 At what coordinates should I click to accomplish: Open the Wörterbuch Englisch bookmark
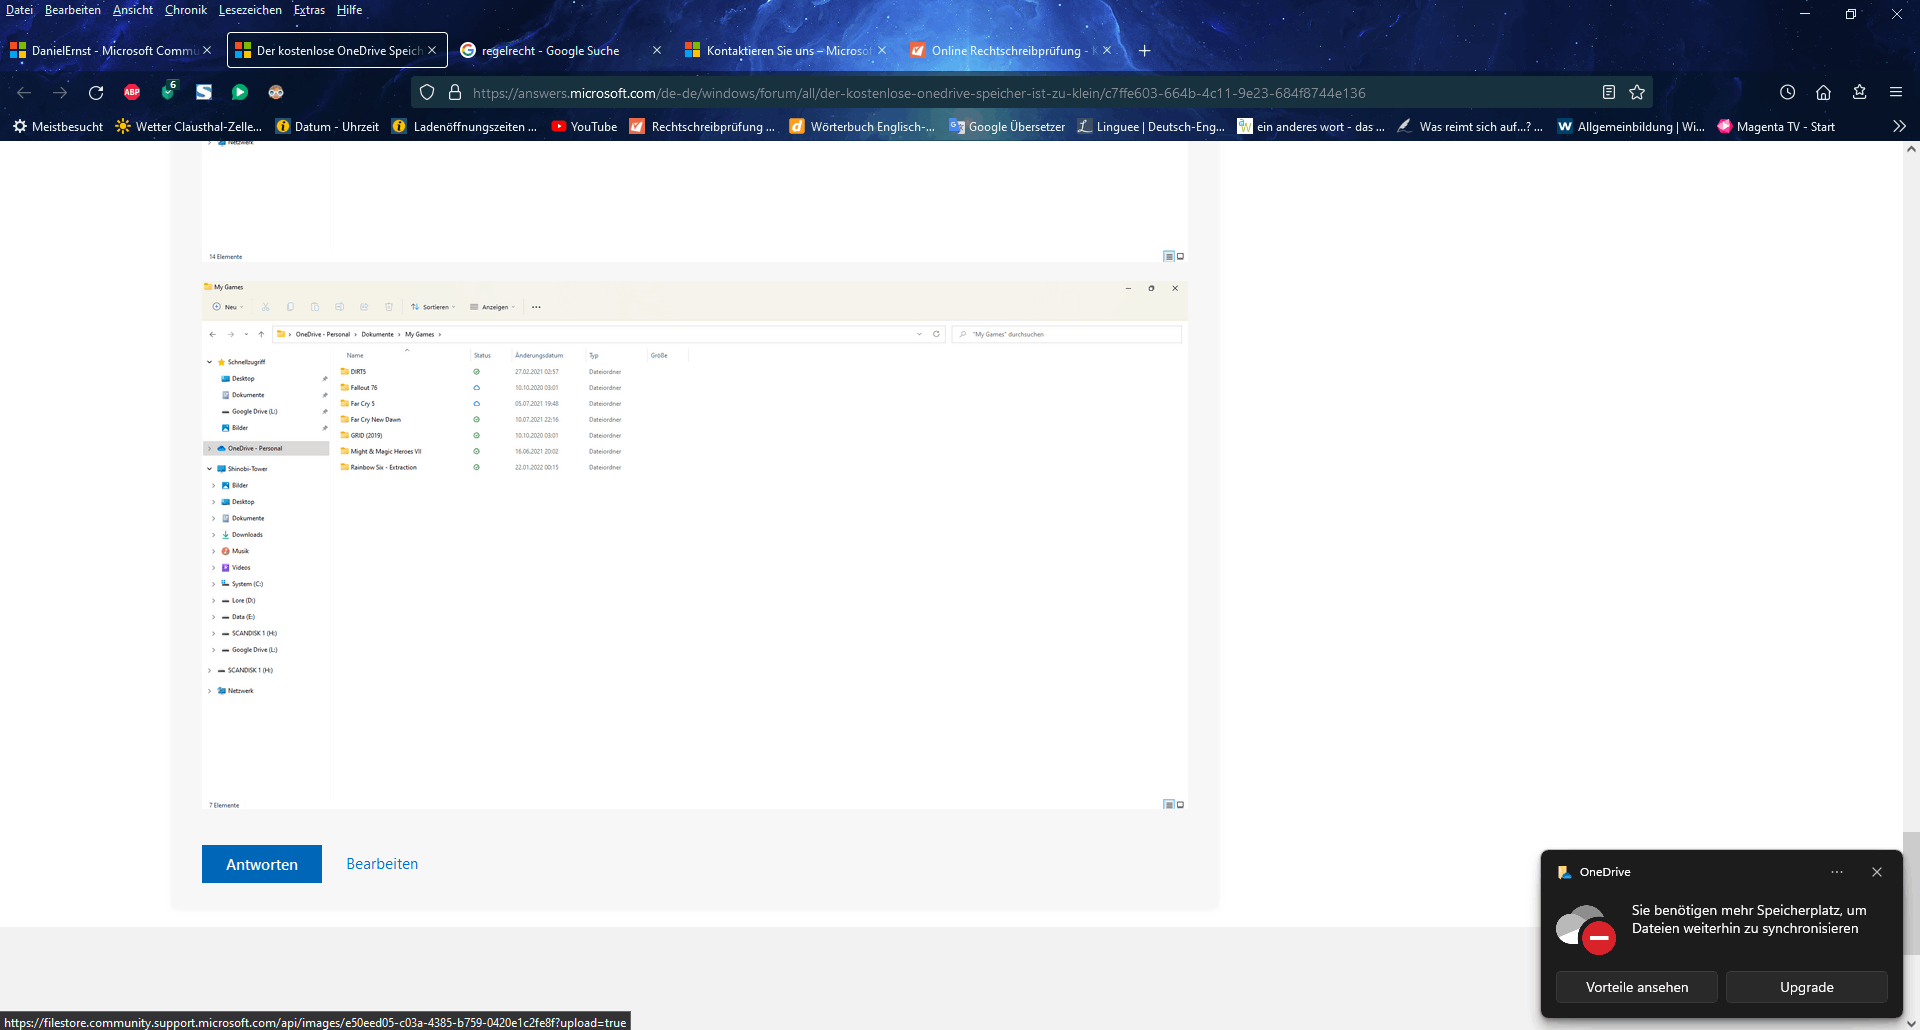(x=862, y=127)
